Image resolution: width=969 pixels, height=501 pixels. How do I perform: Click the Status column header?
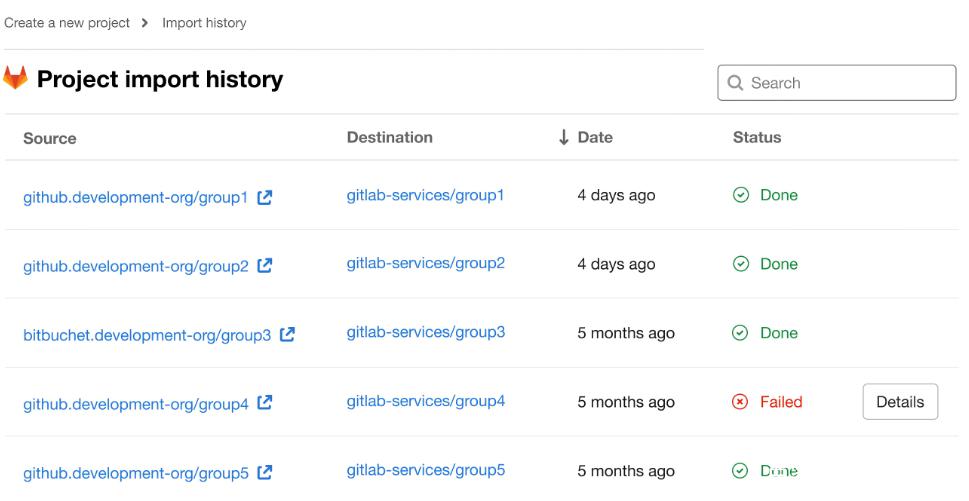(757, 137)
